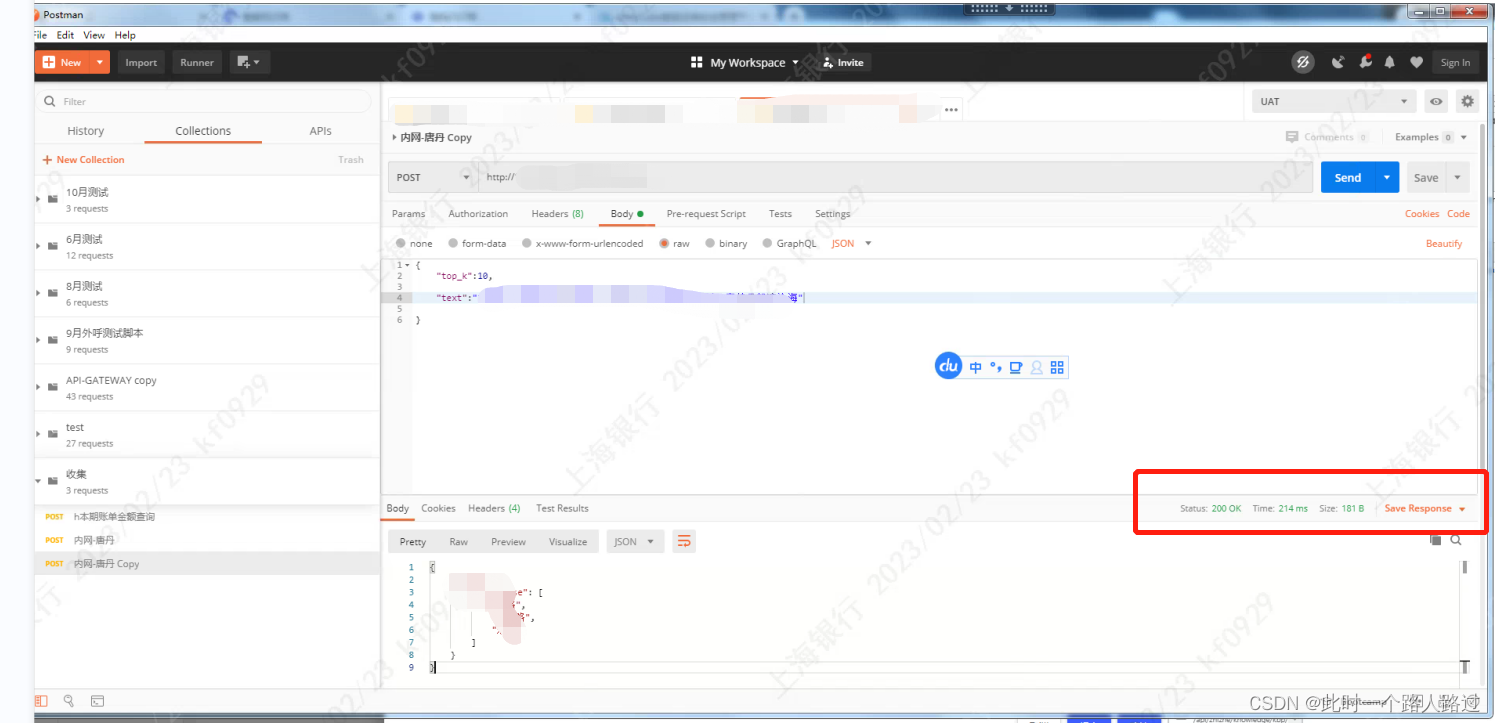The image size is (1495, 723).
Task: Open manage environments gear icon
Action: click(1467, 101)
